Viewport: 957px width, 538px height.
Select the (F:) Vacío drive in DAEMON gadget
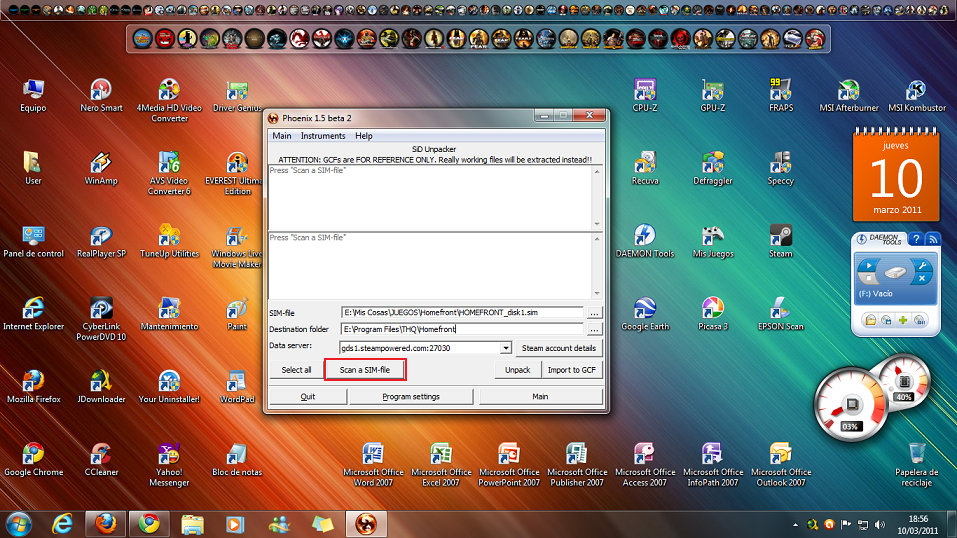[896, 281]
